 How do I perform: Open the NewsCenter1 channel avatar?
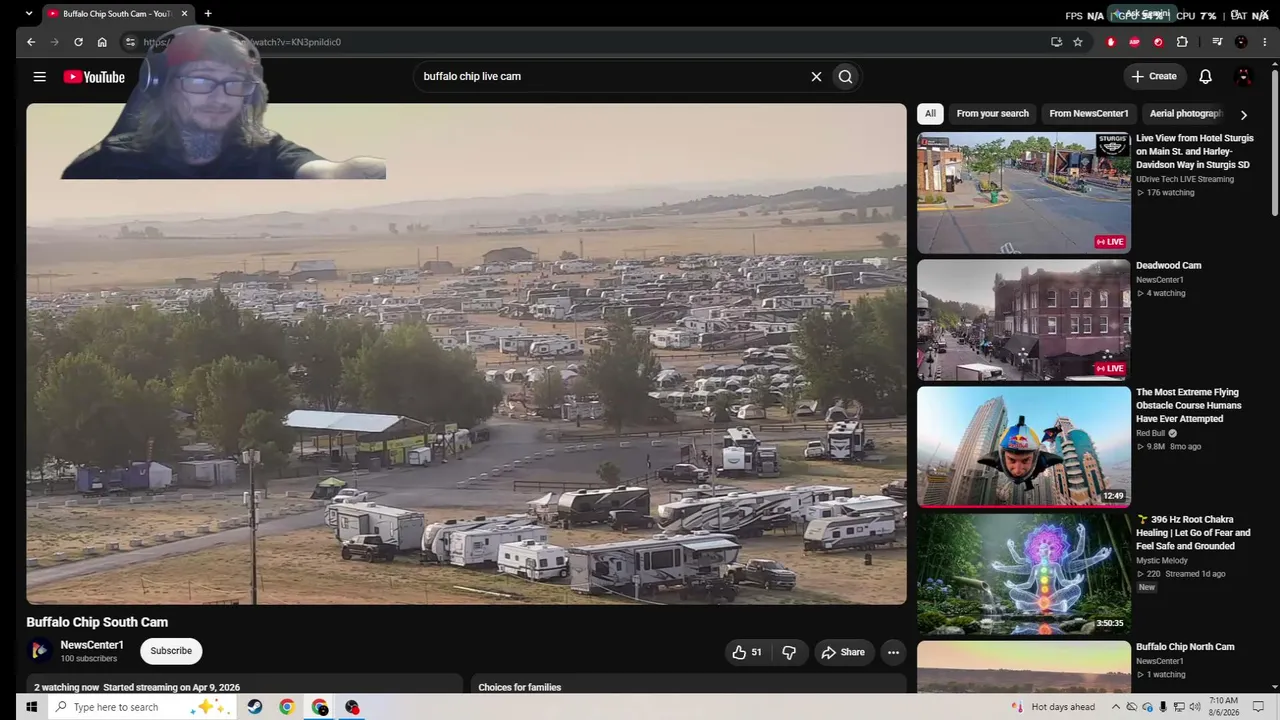point(39,651)
